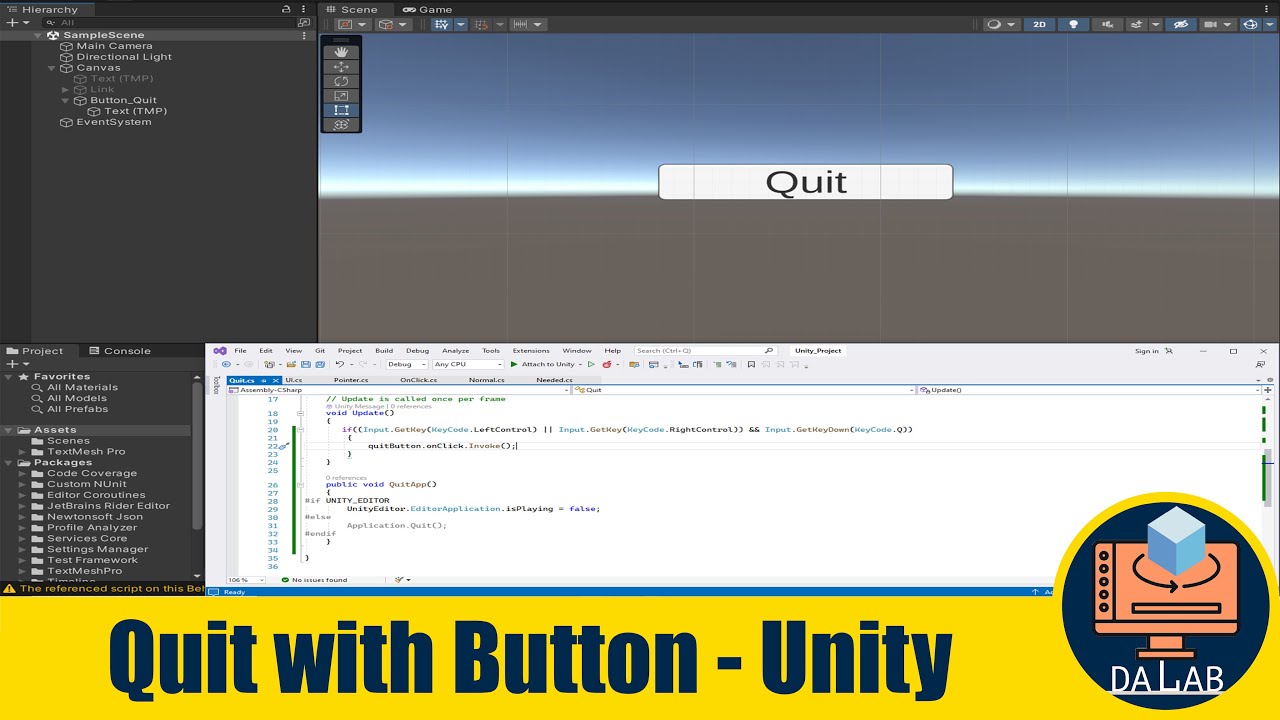The width and height of the screenshot is (1280, 720).
Task: Select the Rotate tool in Scene overlay
Action: [x=341, y=81]
